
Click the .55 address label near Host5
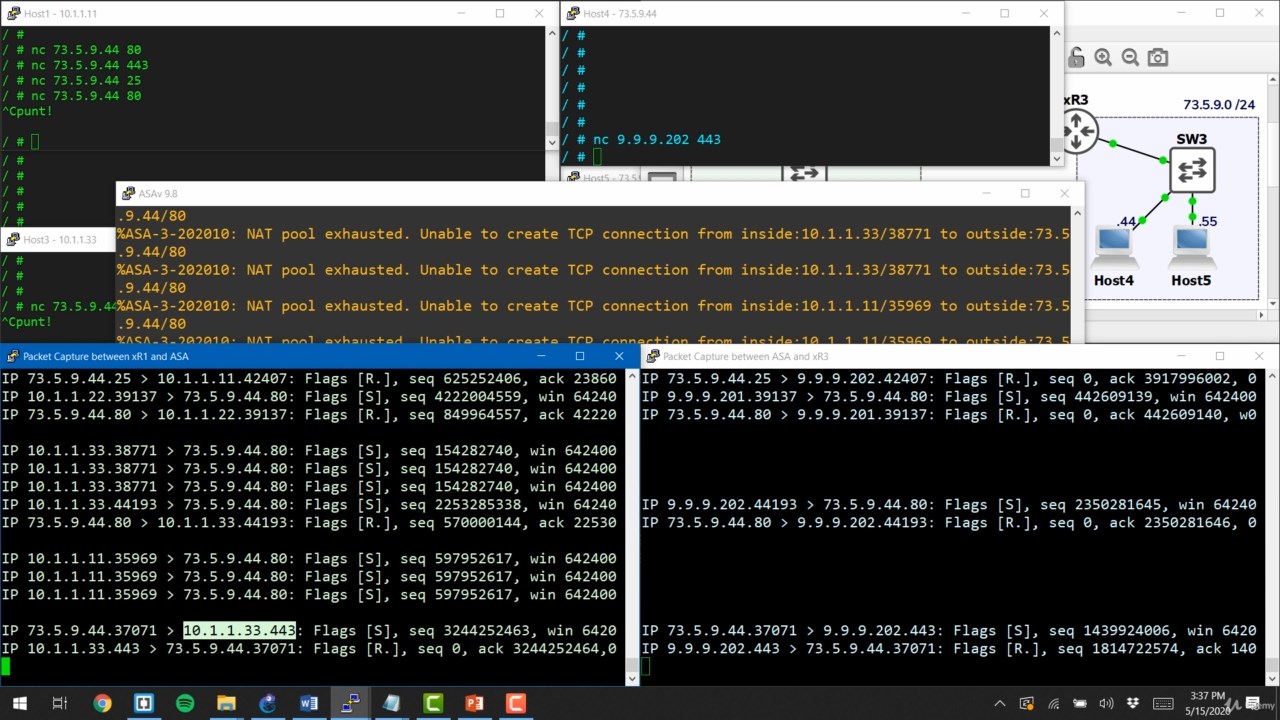1207,221
